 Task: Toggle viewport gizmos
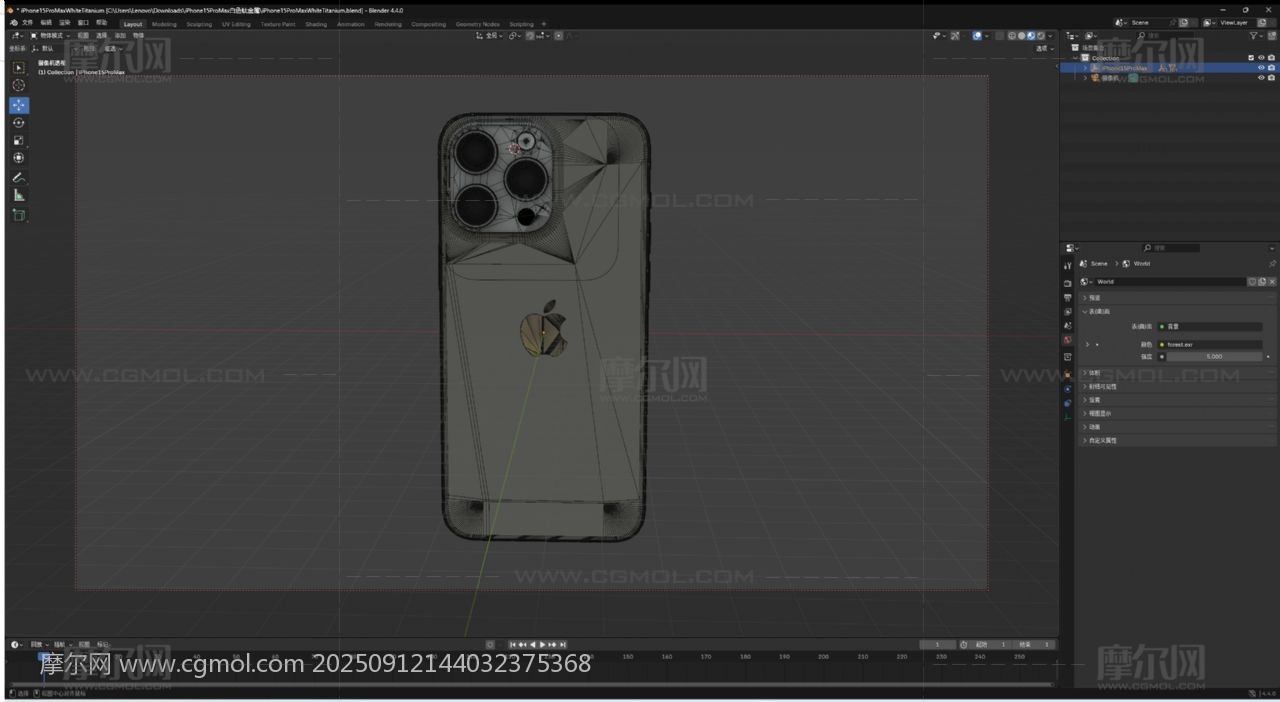pyautogui.click(x=955, y=36)
